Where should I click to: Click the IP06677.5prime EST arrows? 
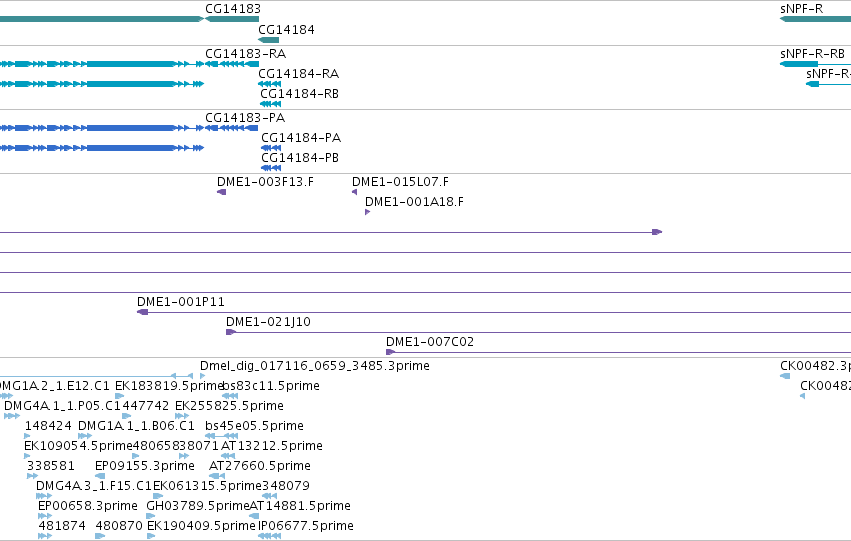point(270,536)
